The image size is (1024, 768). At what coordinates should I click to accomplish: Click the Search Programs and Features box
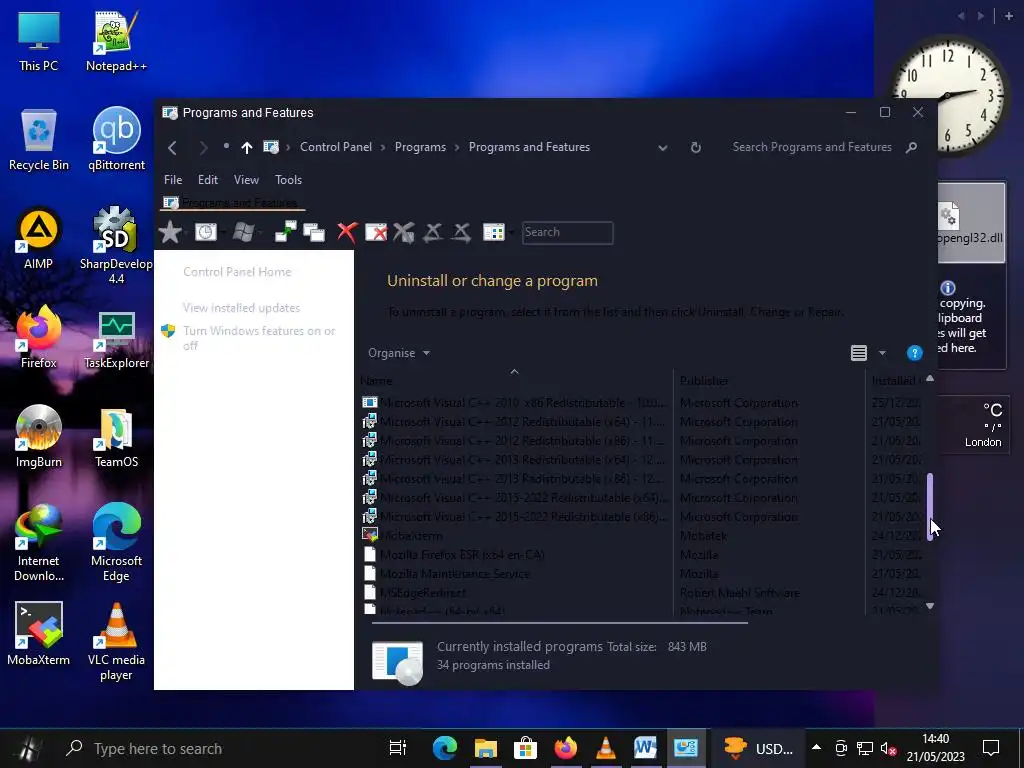click(x=812, y=147)
